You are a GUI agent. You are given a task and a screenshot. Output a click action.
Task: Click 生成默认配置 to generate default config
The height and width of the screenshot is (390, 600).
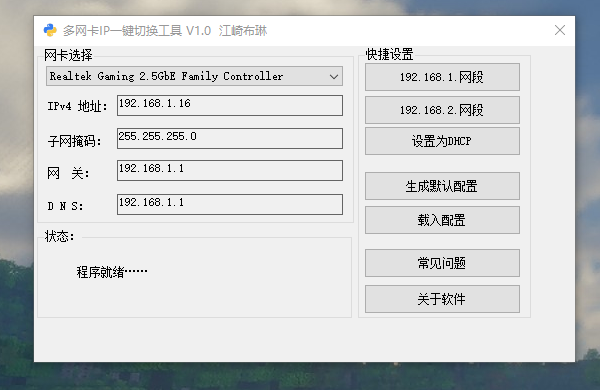coord(442,186)
